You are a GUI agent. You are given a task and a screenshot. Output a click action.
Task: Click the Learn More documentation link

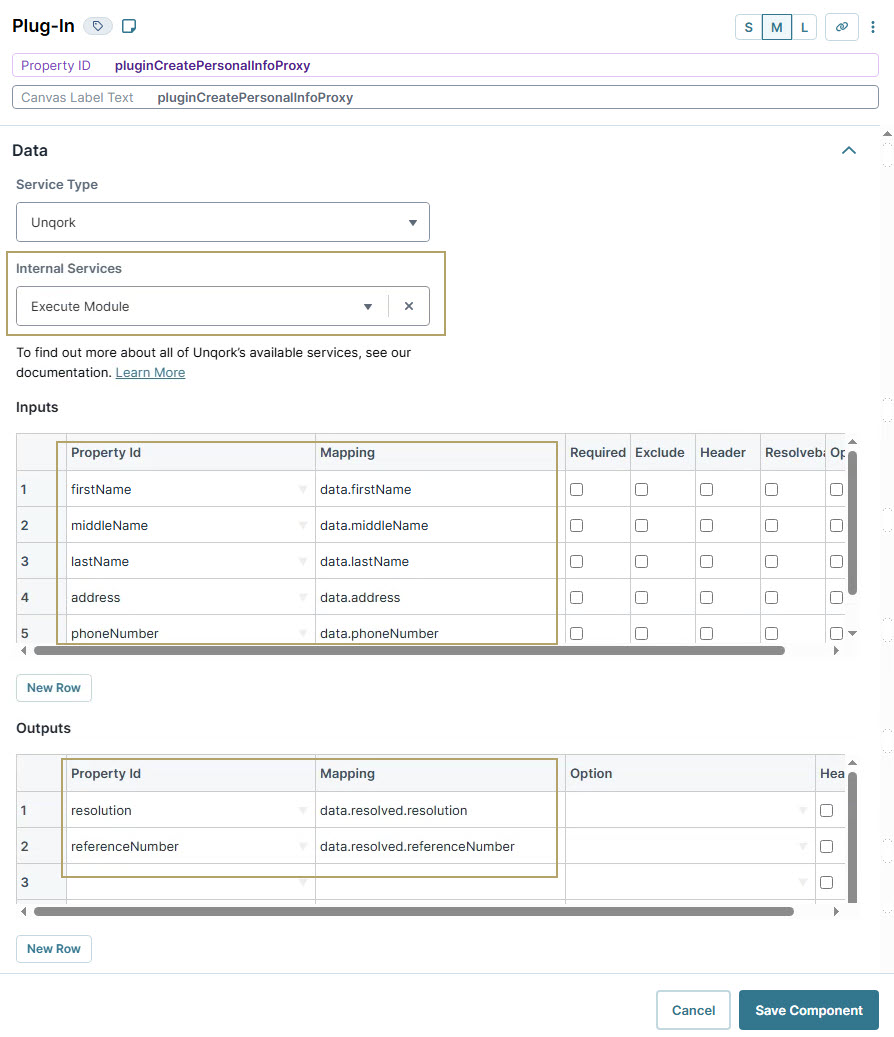(x=150, y=372)
